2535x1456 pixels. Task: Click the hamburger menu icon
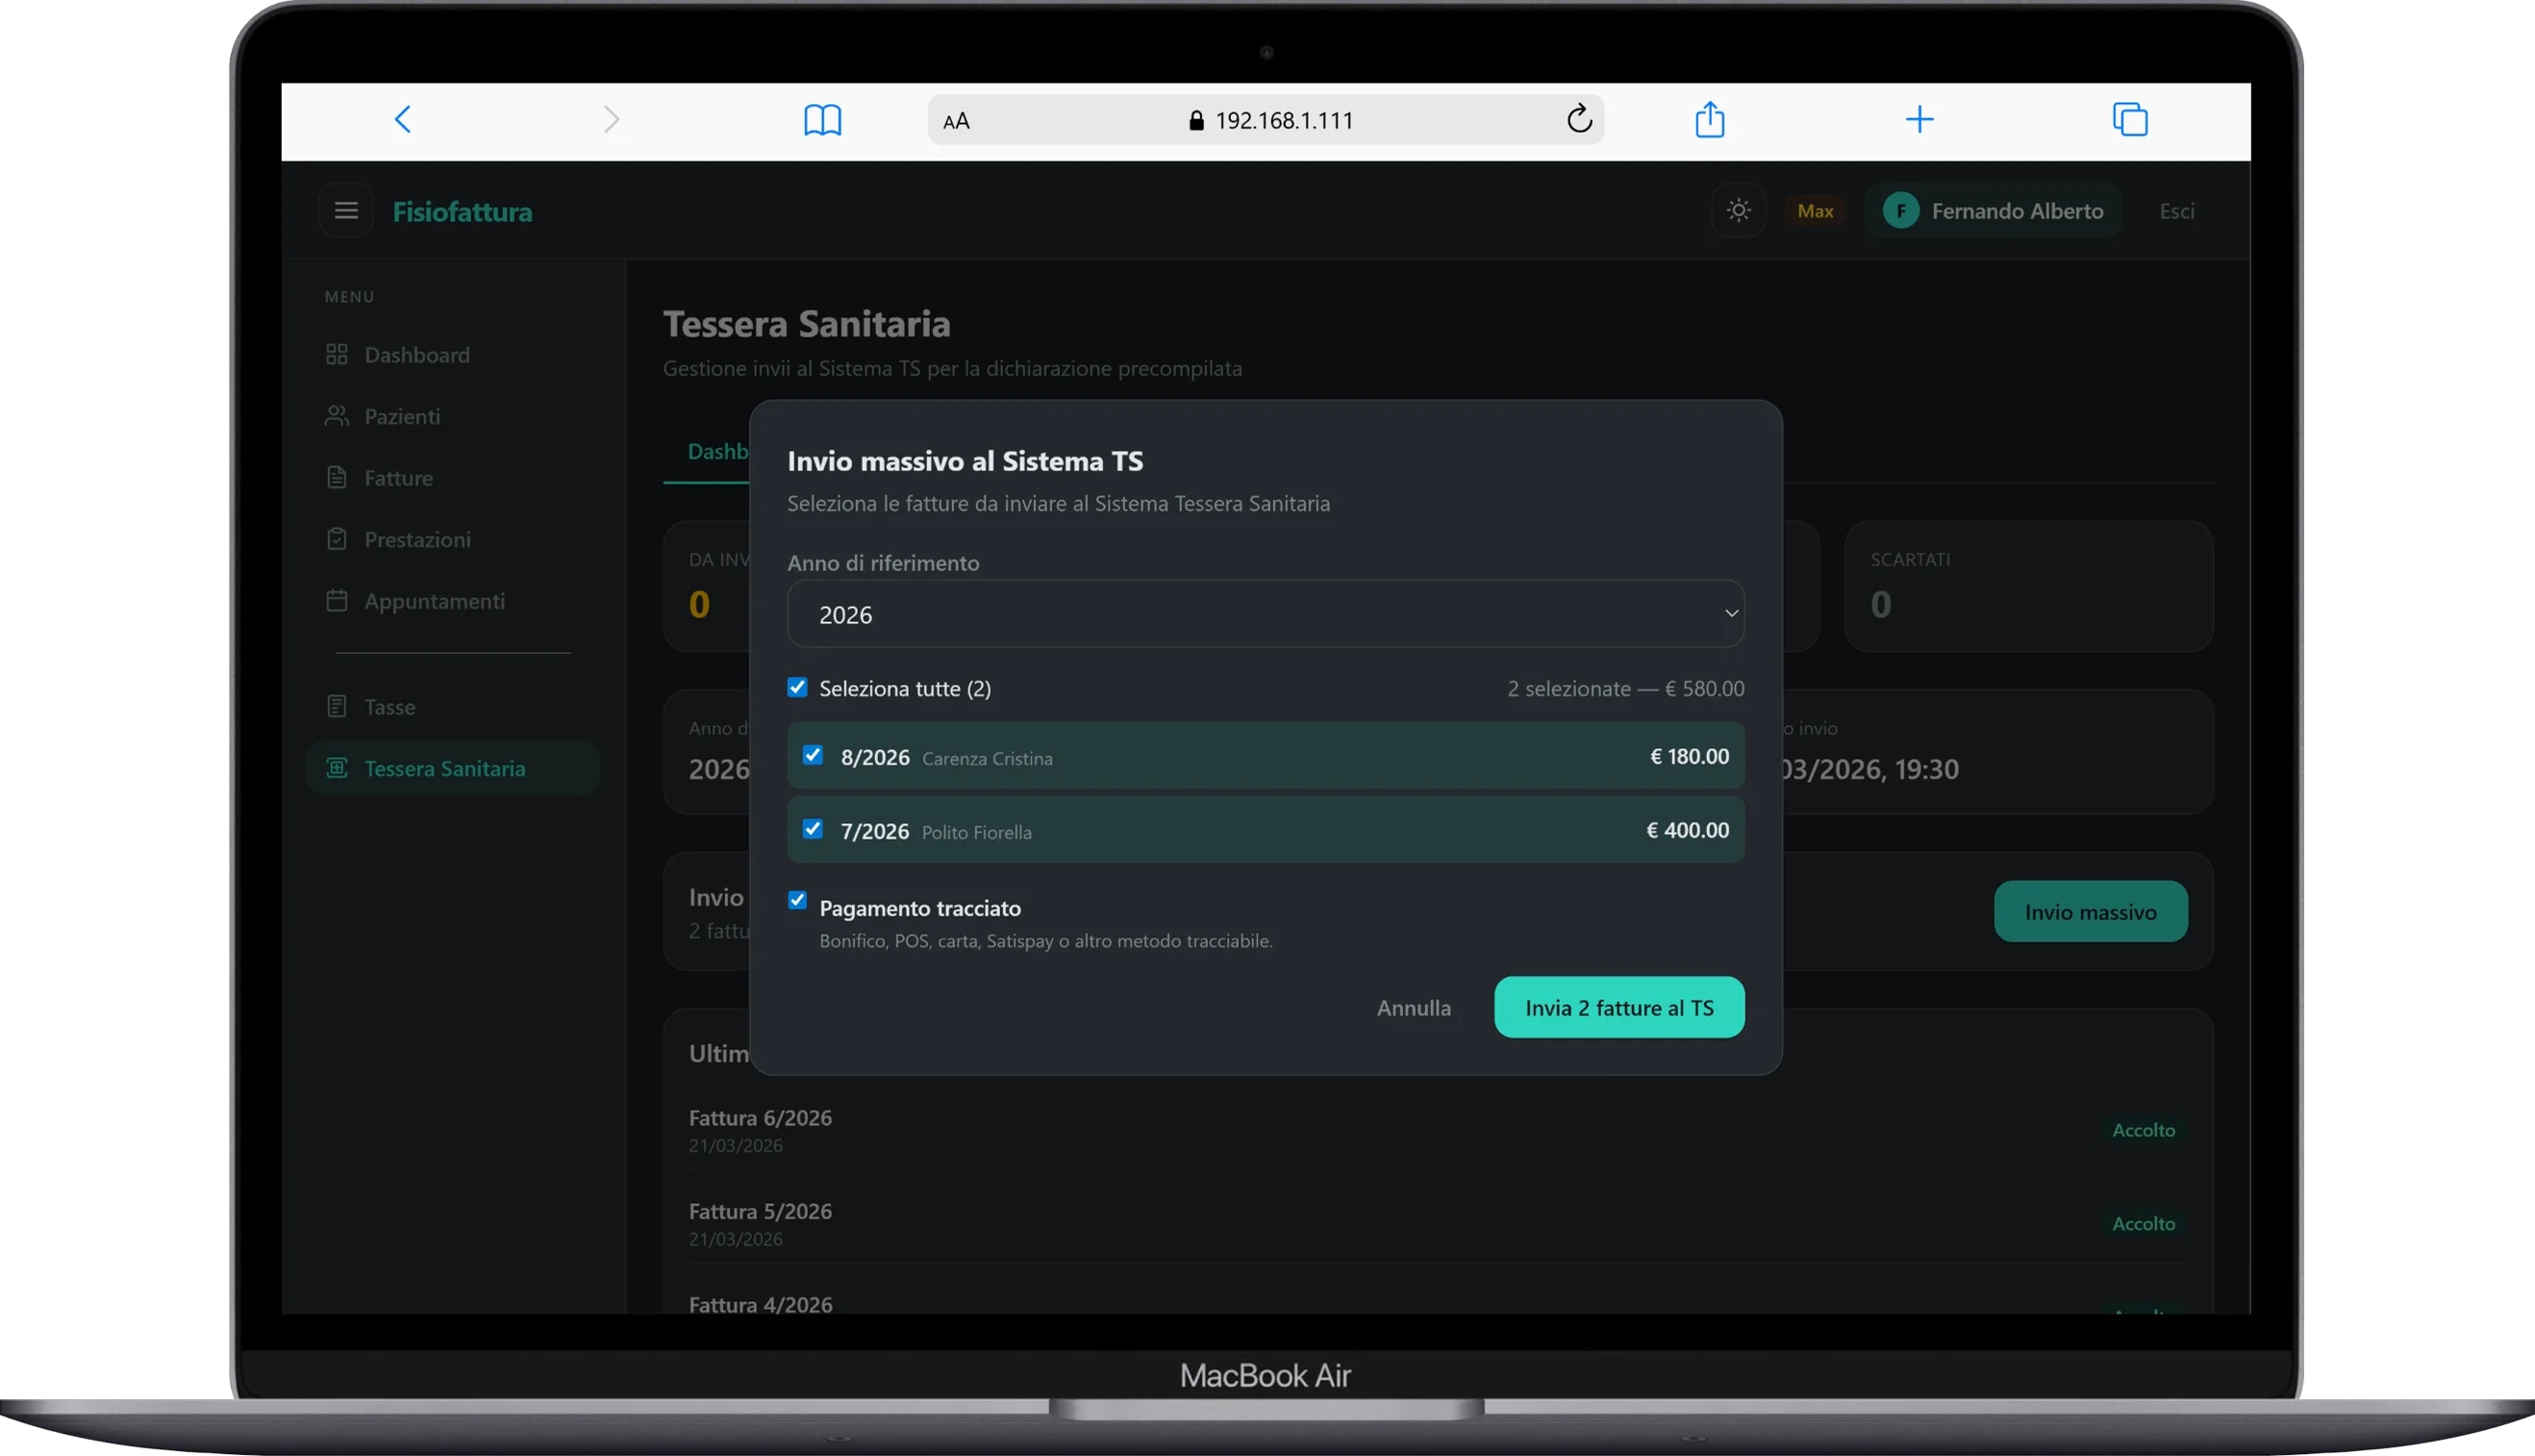click(x=346, y=211)
